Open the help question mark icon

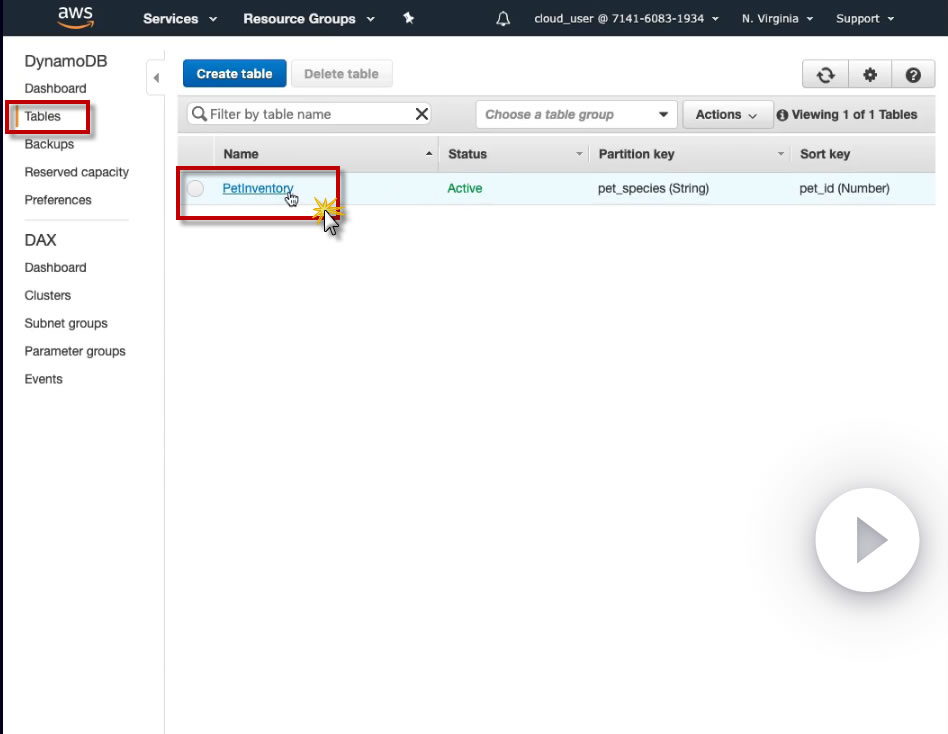913,75
